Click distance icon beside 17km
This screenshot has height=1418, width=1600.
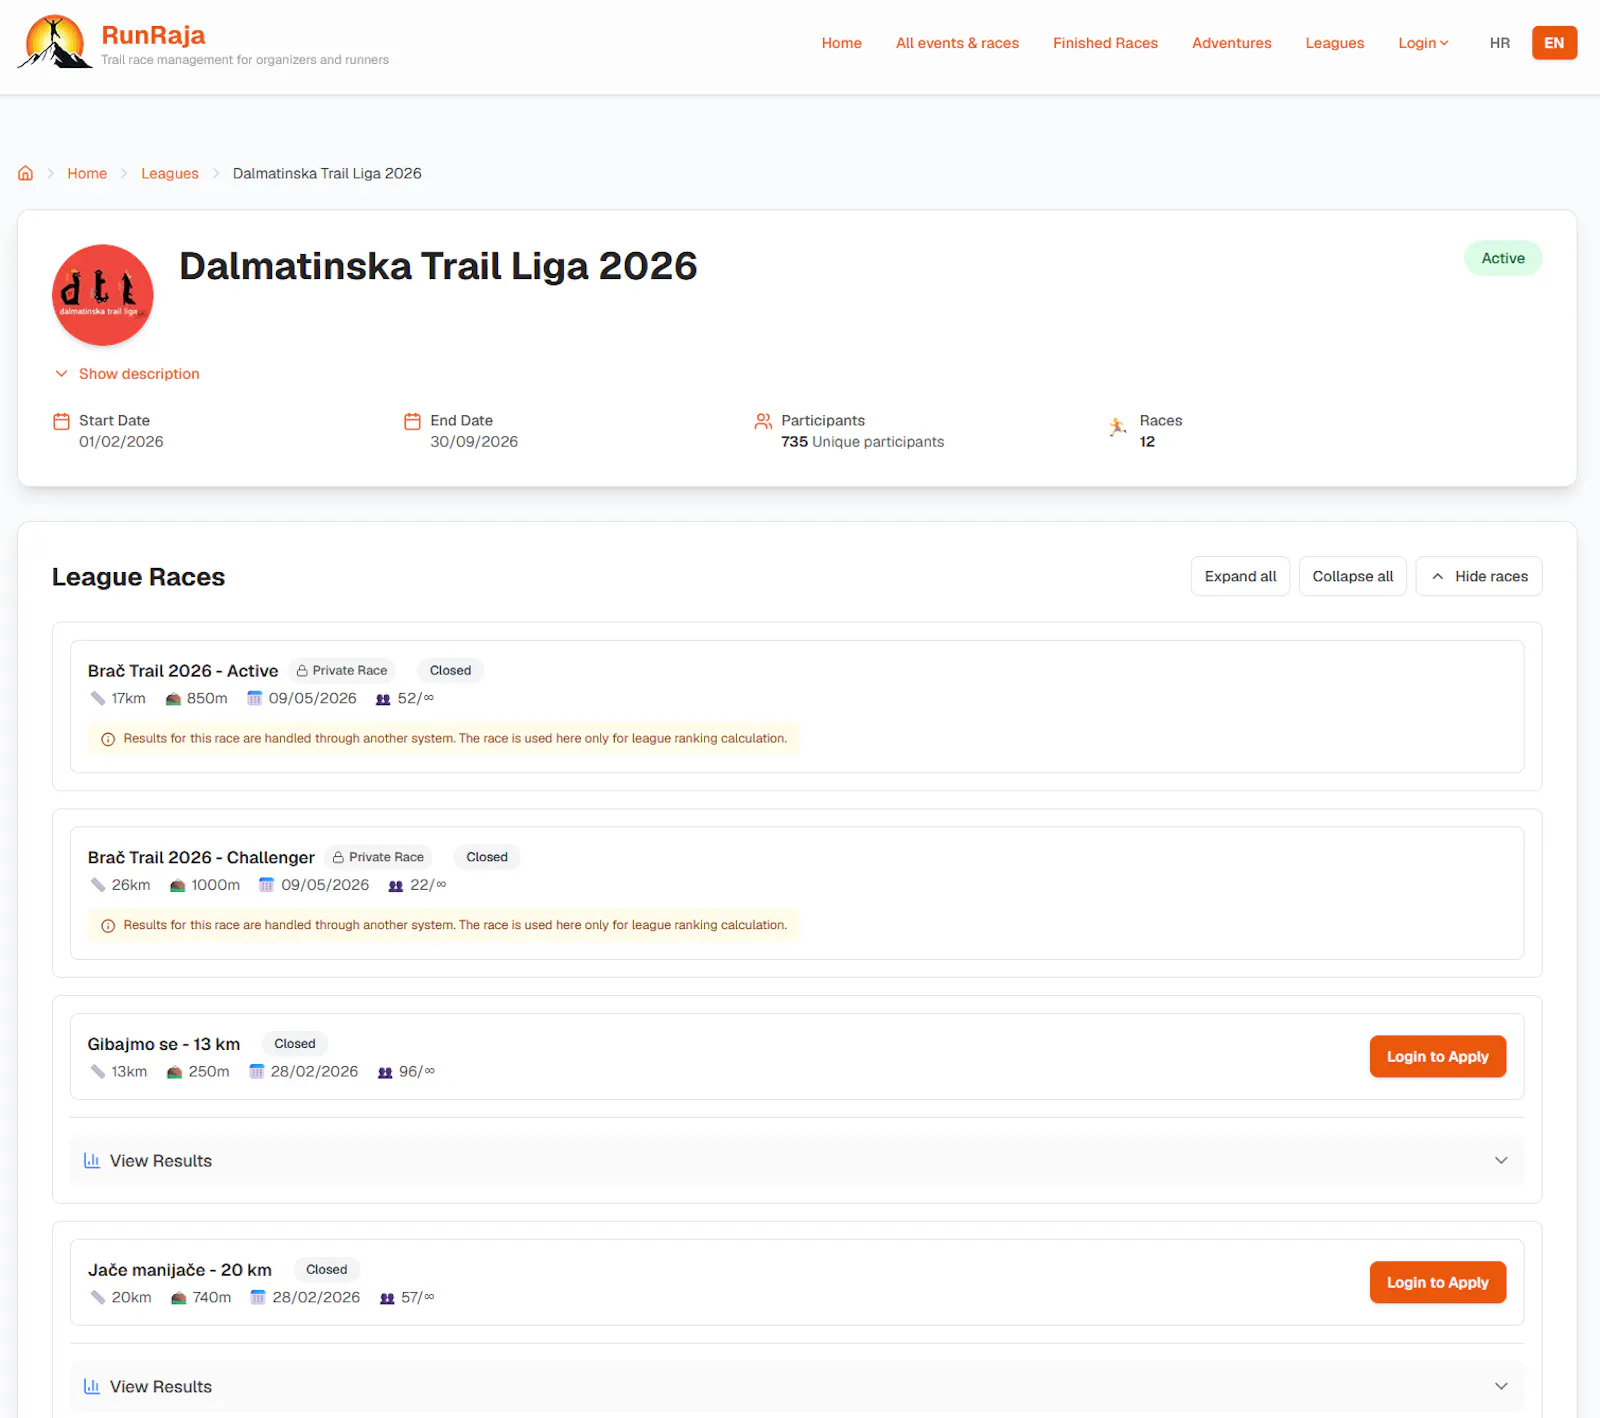[x=98, y=698]
